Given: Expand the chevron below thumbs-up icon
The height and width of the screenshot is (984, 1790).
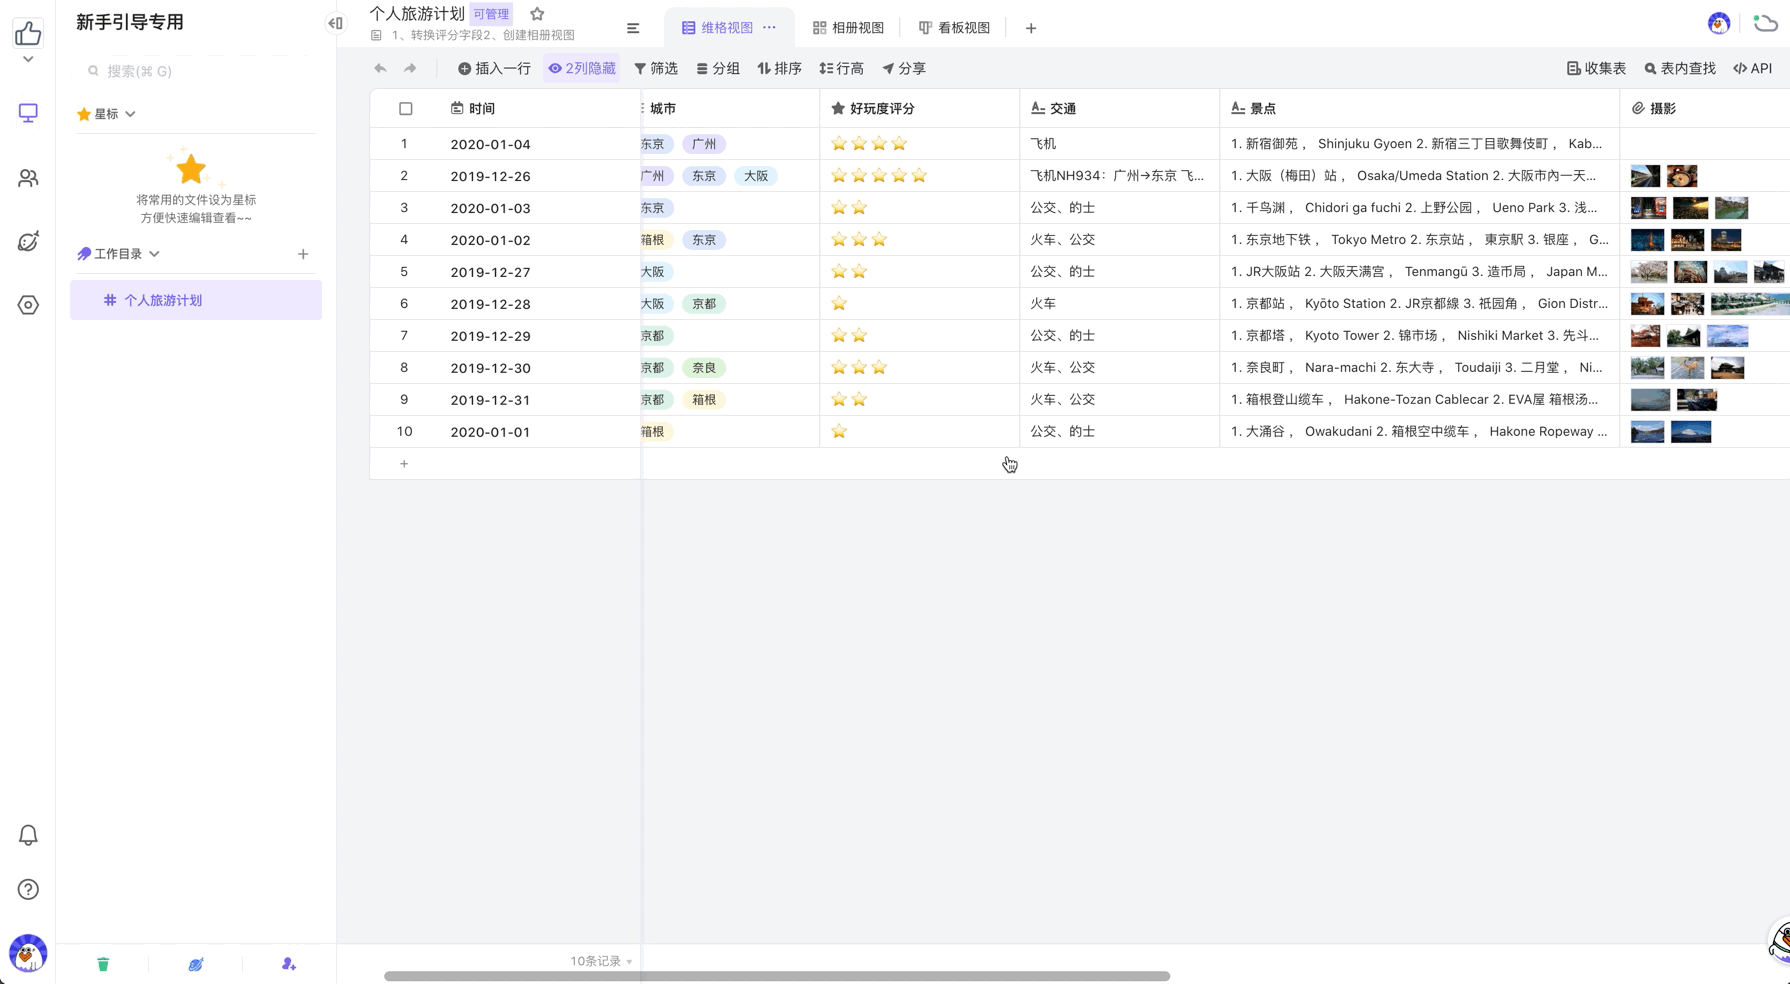Looking at the screenshot, I should [28, 60].
